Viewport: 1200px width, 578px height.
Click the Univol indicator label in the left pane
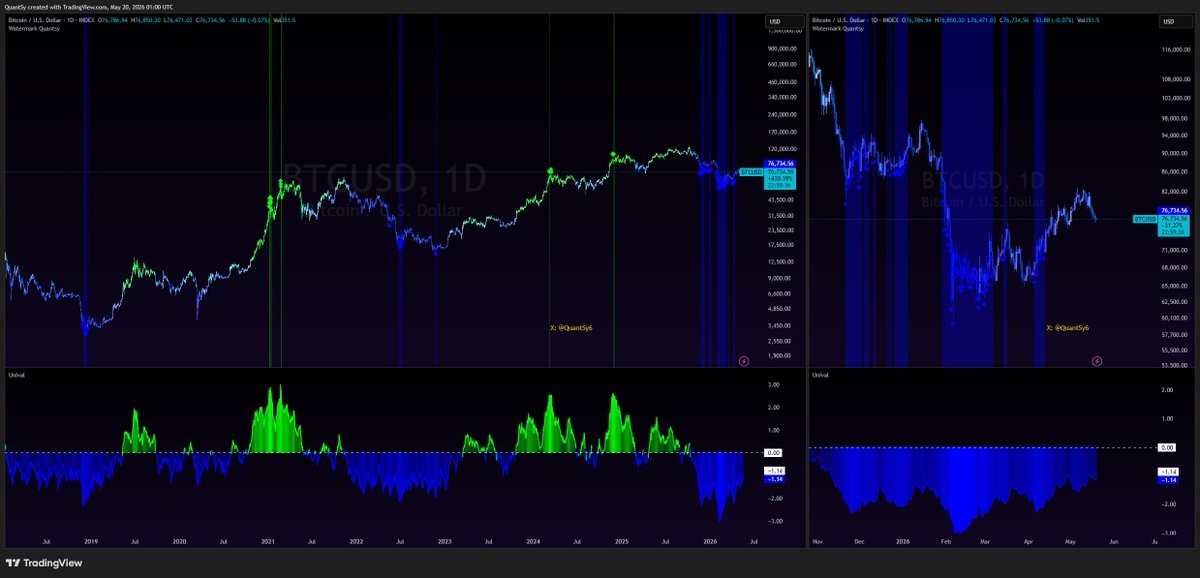coord(15,376)
